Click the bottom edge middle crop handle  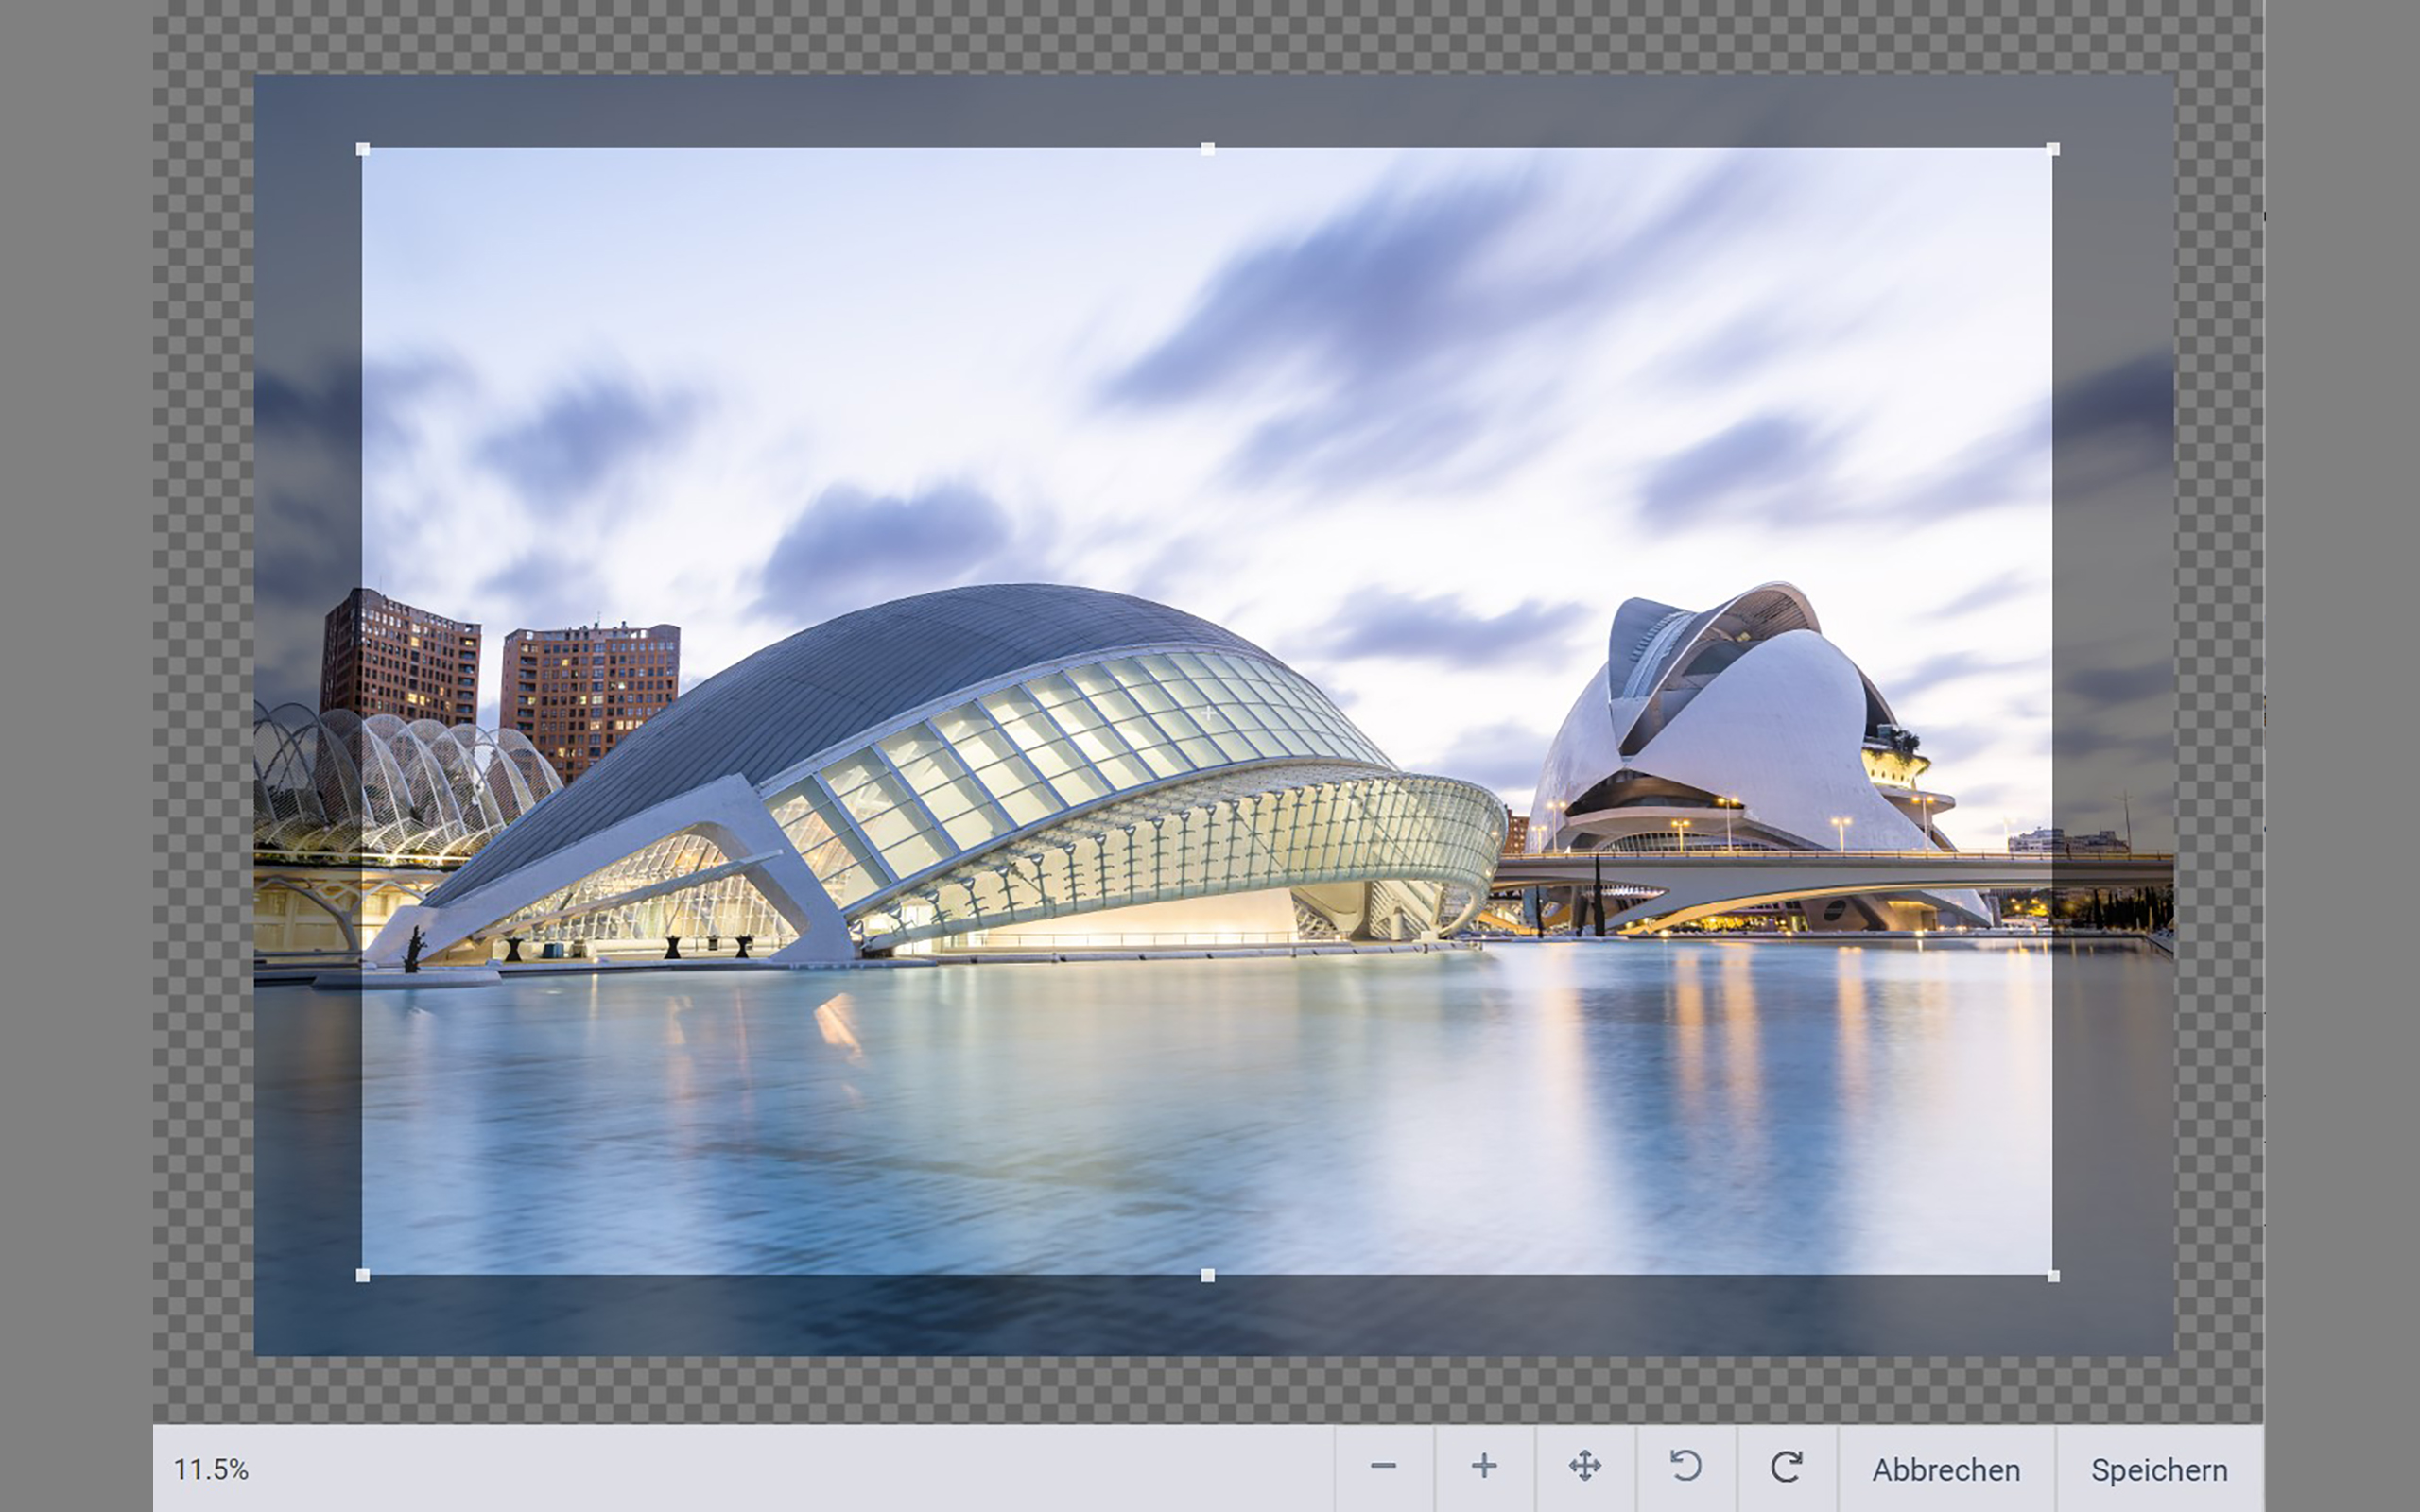pos(1208,1276)
